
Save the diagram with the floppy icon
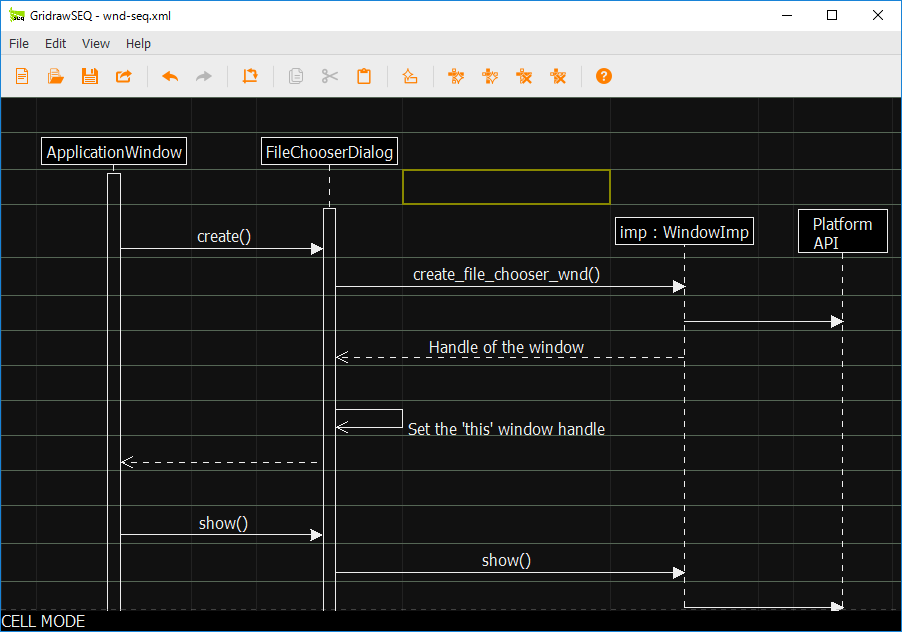(90, 76)
